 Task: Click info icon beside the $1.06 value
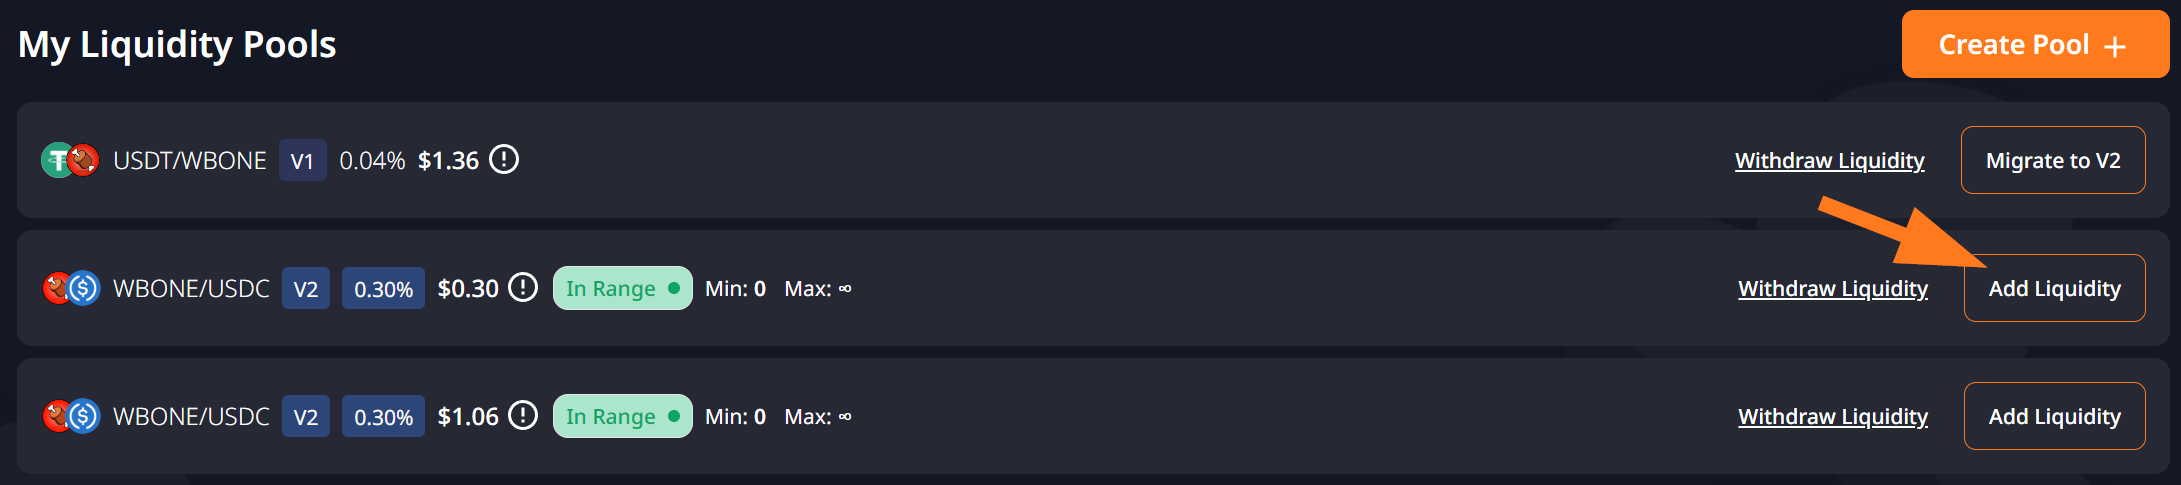[x=523, y=416]
